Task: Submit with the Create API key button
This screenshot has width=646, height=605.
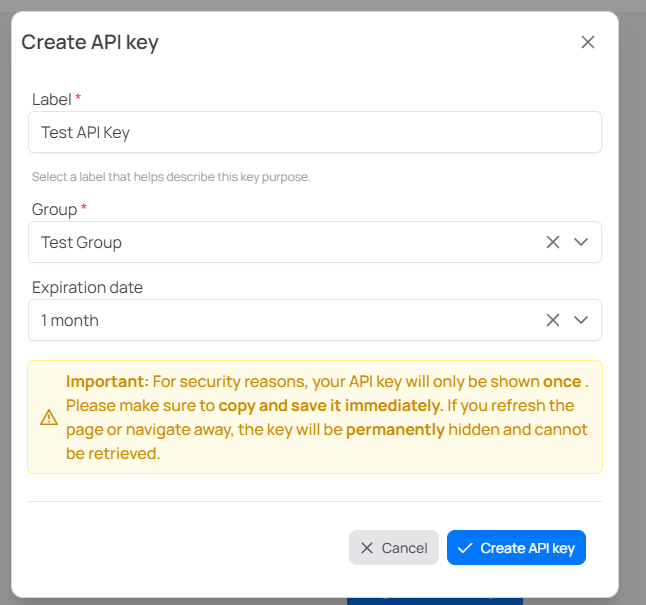Action: 516,548
